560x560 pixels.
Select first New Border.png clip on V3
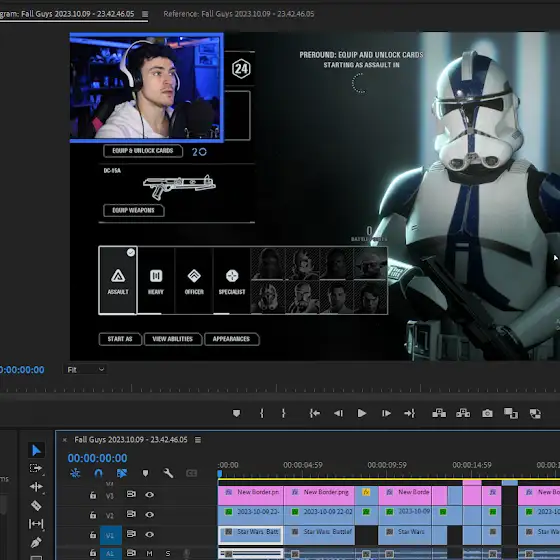click(x=251, y=495)
